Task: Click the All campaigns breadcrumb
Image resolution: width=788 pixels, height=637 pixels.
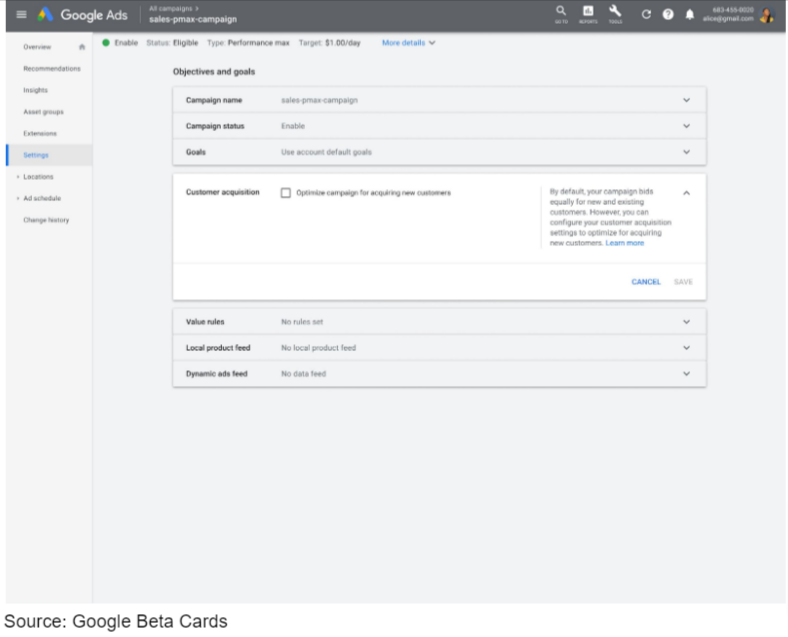Action: (171, 9)
